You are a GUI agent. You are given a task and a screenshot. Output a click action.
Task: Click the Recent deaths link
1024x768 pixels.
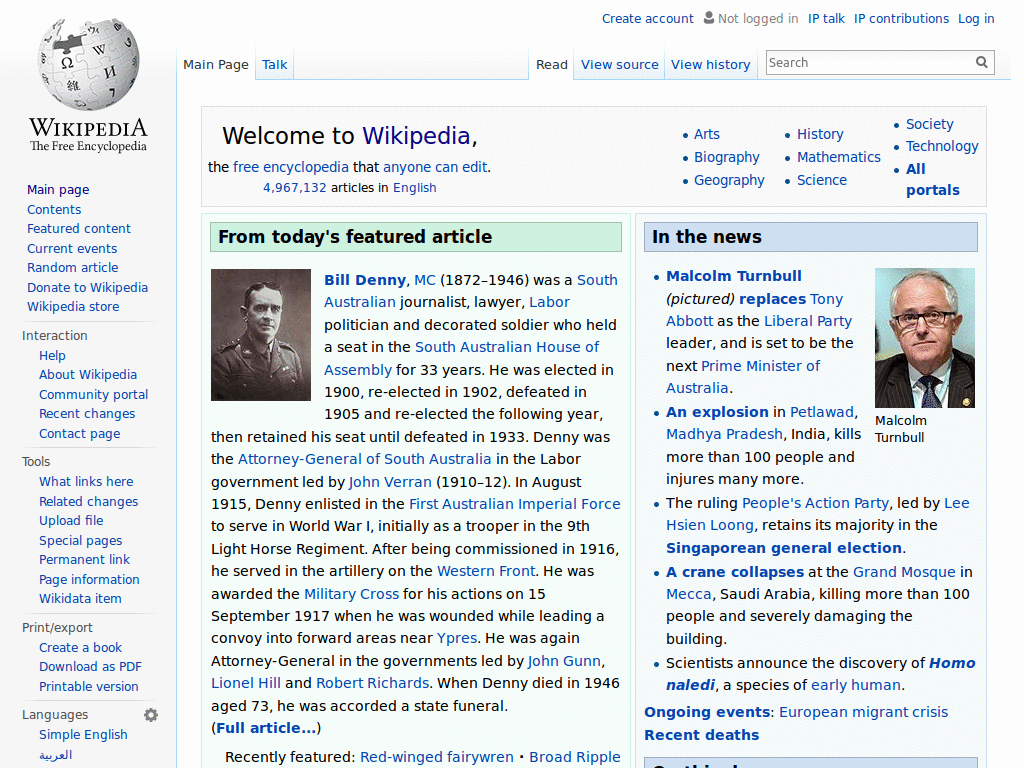click(701, 735)
